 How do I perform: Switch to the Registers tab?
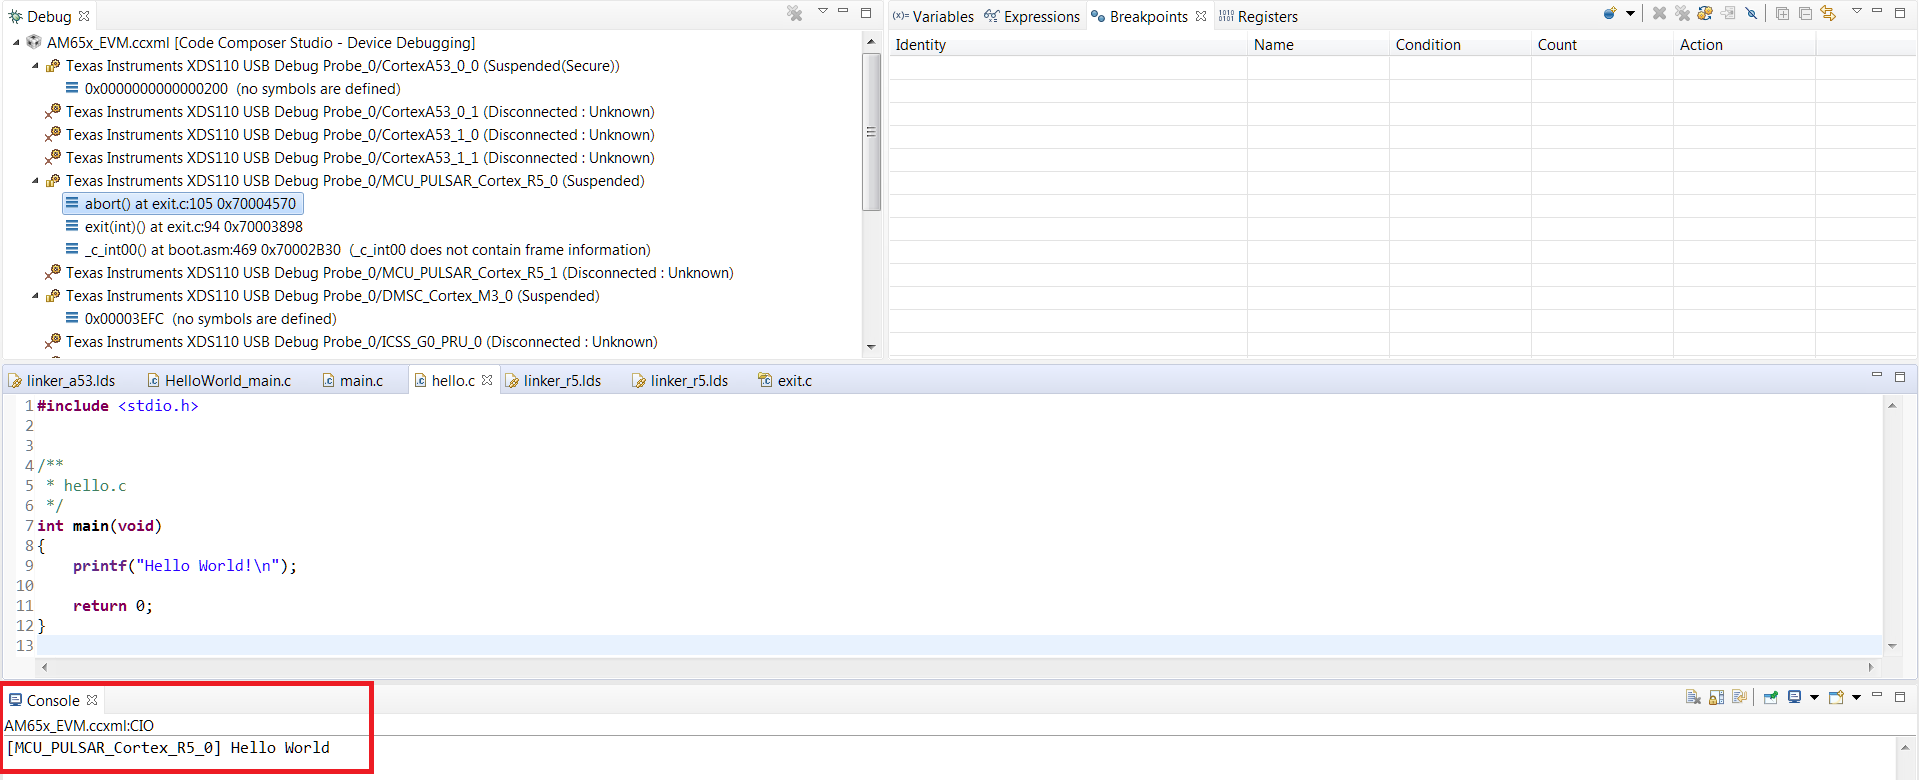(1266, 16)
